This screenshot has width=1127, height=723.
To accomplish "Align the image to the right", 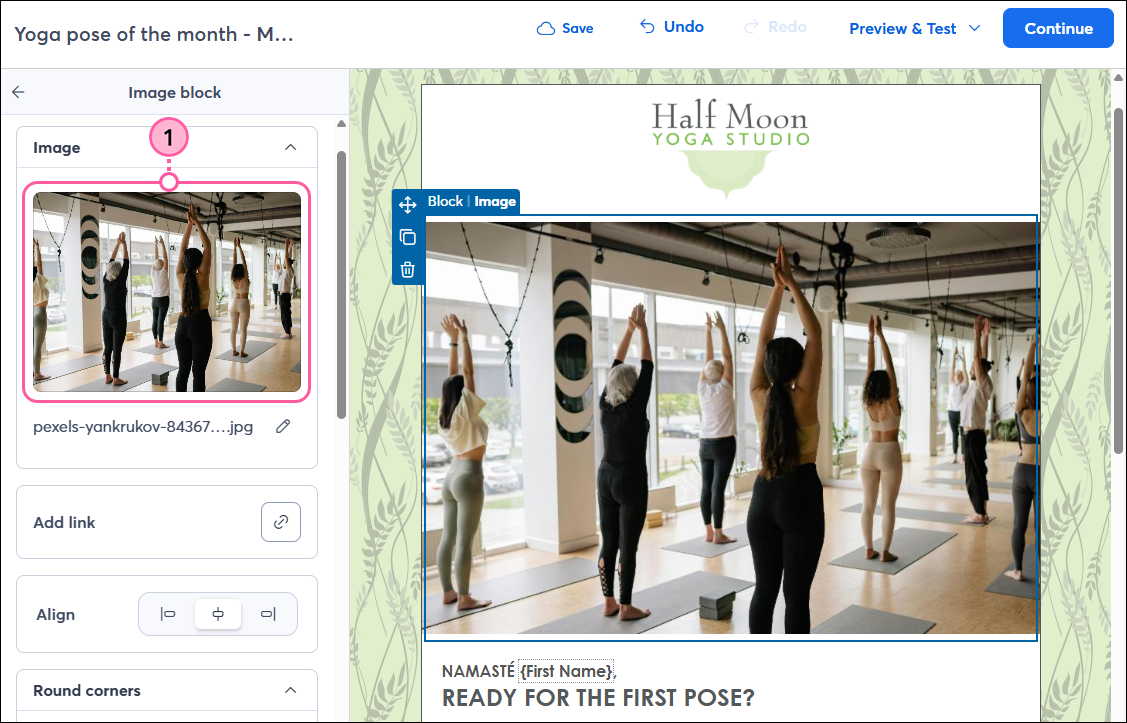I will (x=268, y=614).
